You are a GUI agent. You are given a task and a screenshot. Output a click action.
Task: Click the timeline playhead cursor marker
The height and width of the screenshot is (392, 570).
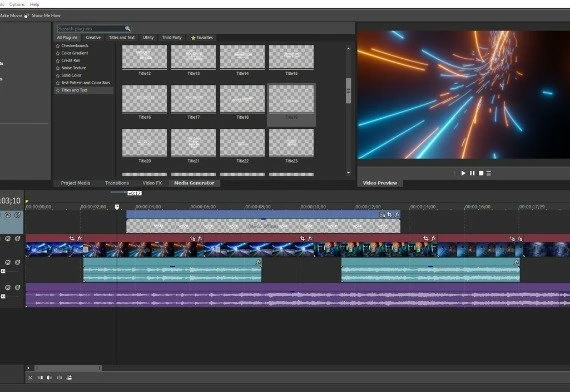(117, 207)
